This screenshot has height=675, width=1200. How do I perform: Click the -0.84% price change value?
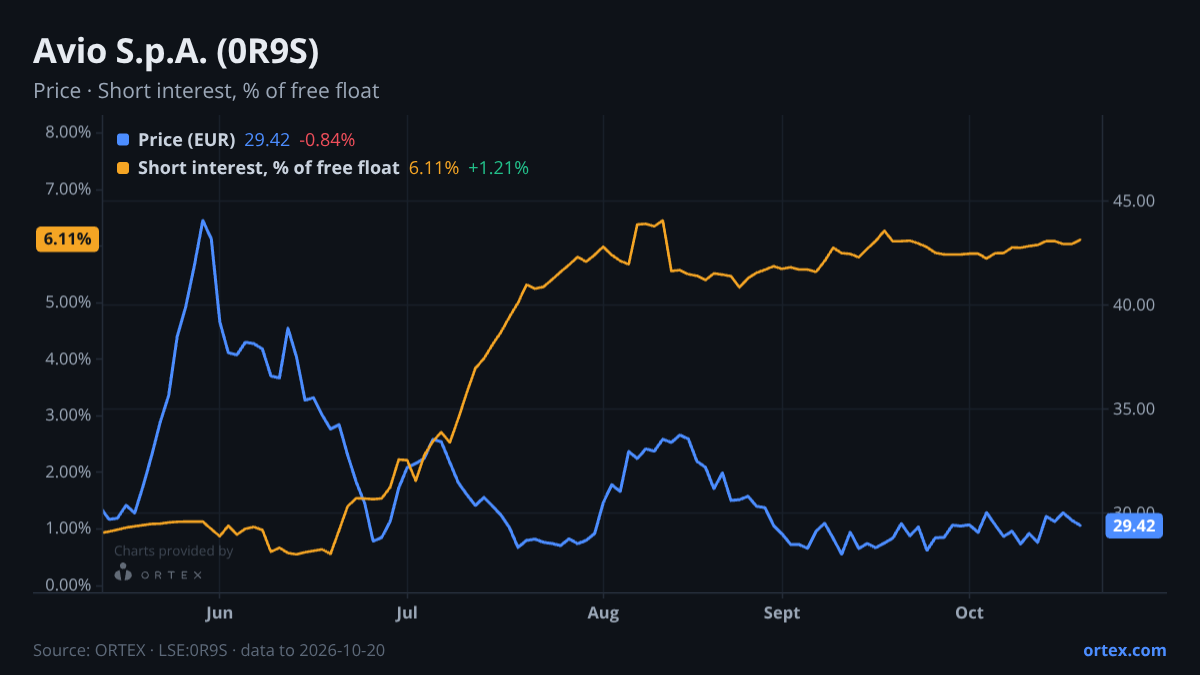pyautogui.click(x=327, y=140)
